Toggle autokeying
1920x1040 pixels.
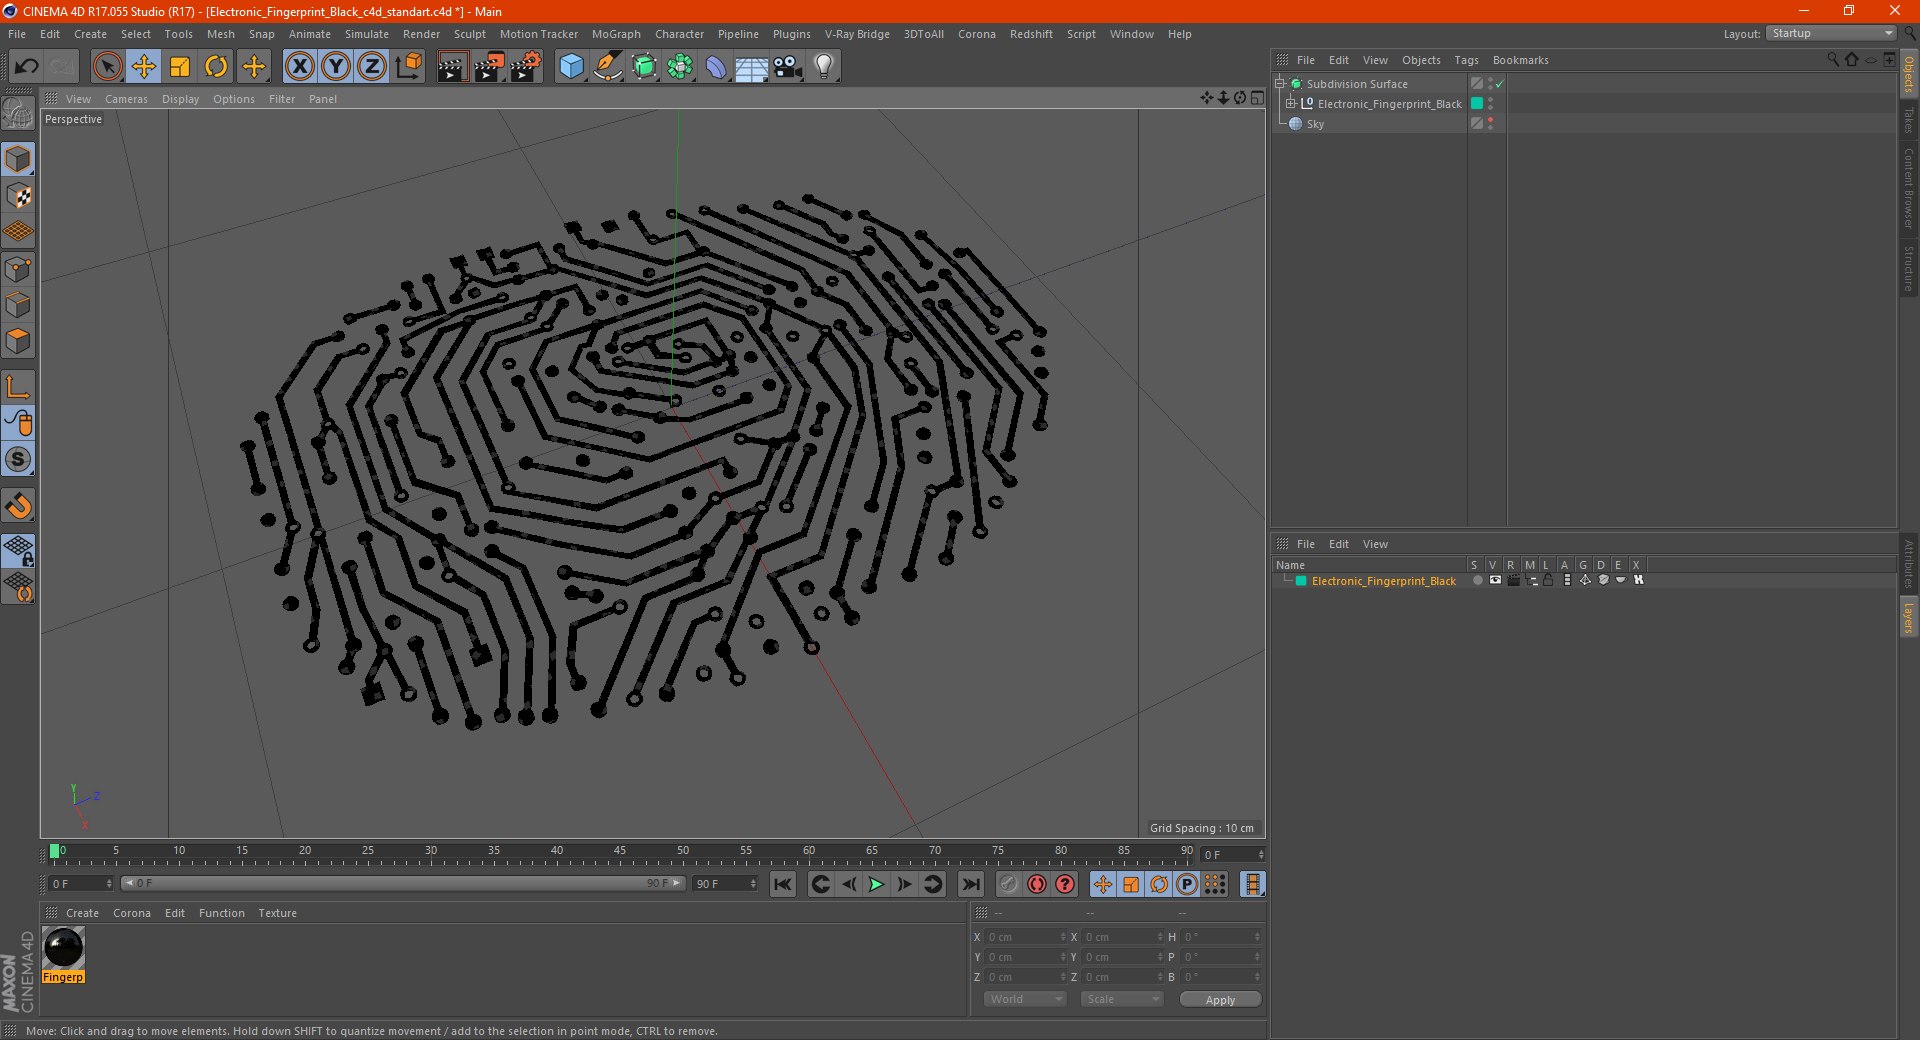pyautogui.click(x=1037, y=884)
